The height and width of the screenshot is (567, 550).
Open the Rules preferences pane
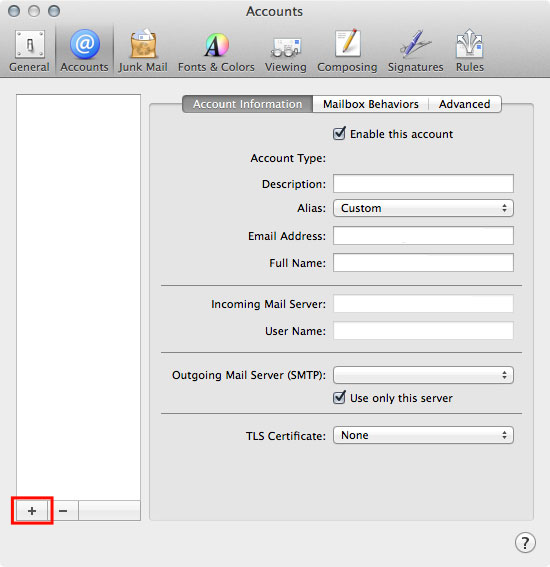470,51
